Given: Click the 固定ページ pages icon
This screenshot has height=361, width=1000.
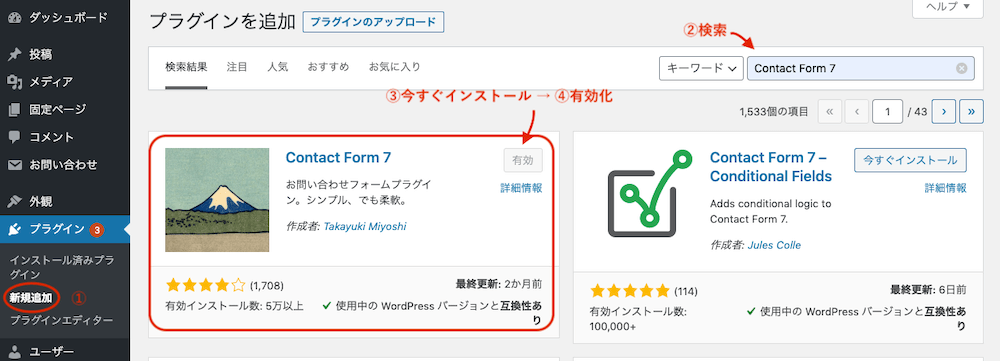Looking at the screenshot, I should click(15, 110).
